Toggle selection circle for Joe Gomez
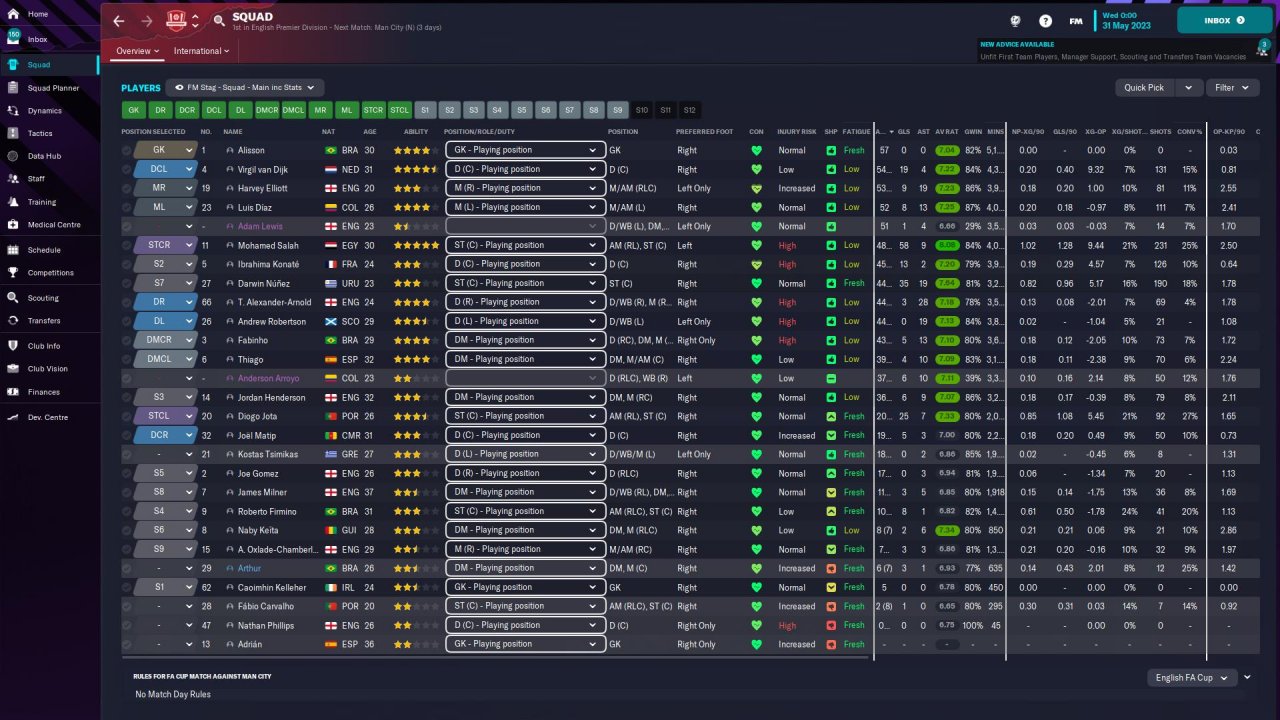 point(126,473)
